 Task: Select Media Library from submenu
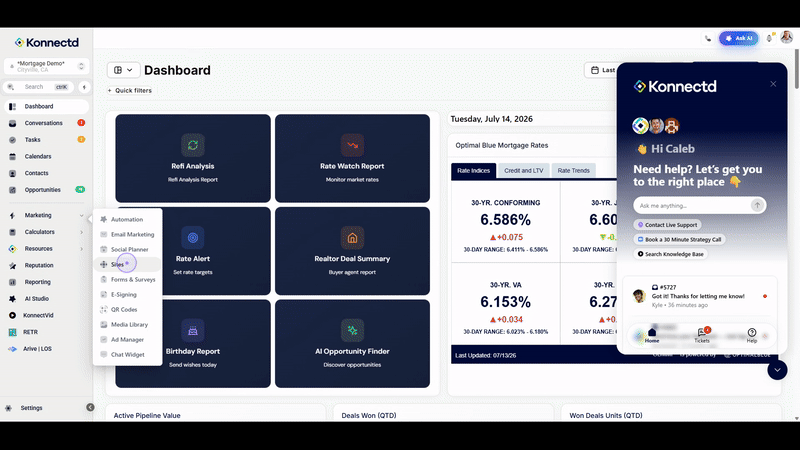point(127,324)
